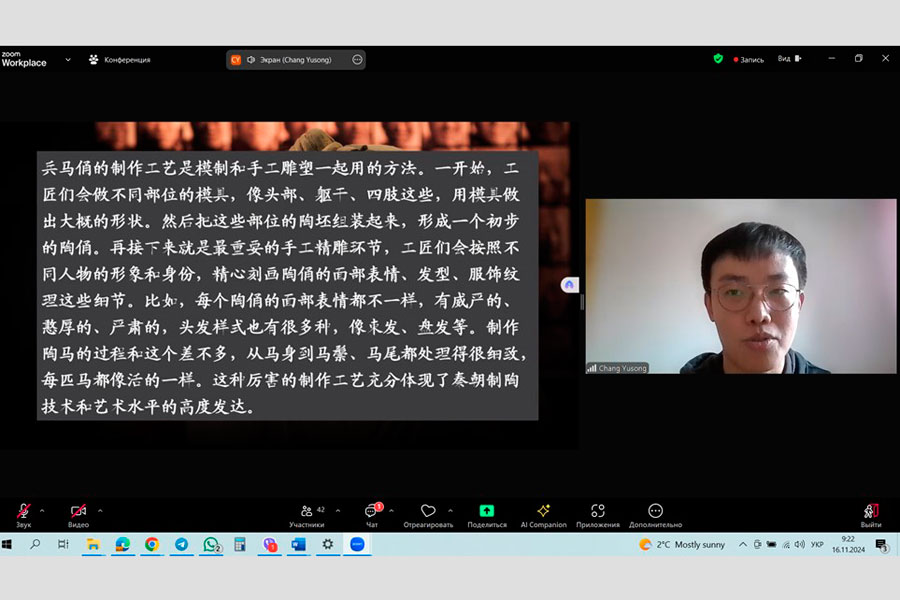The width and height of the screenshot is (900, 600).
Task: Open notification center icon
Action: point(882,545)
